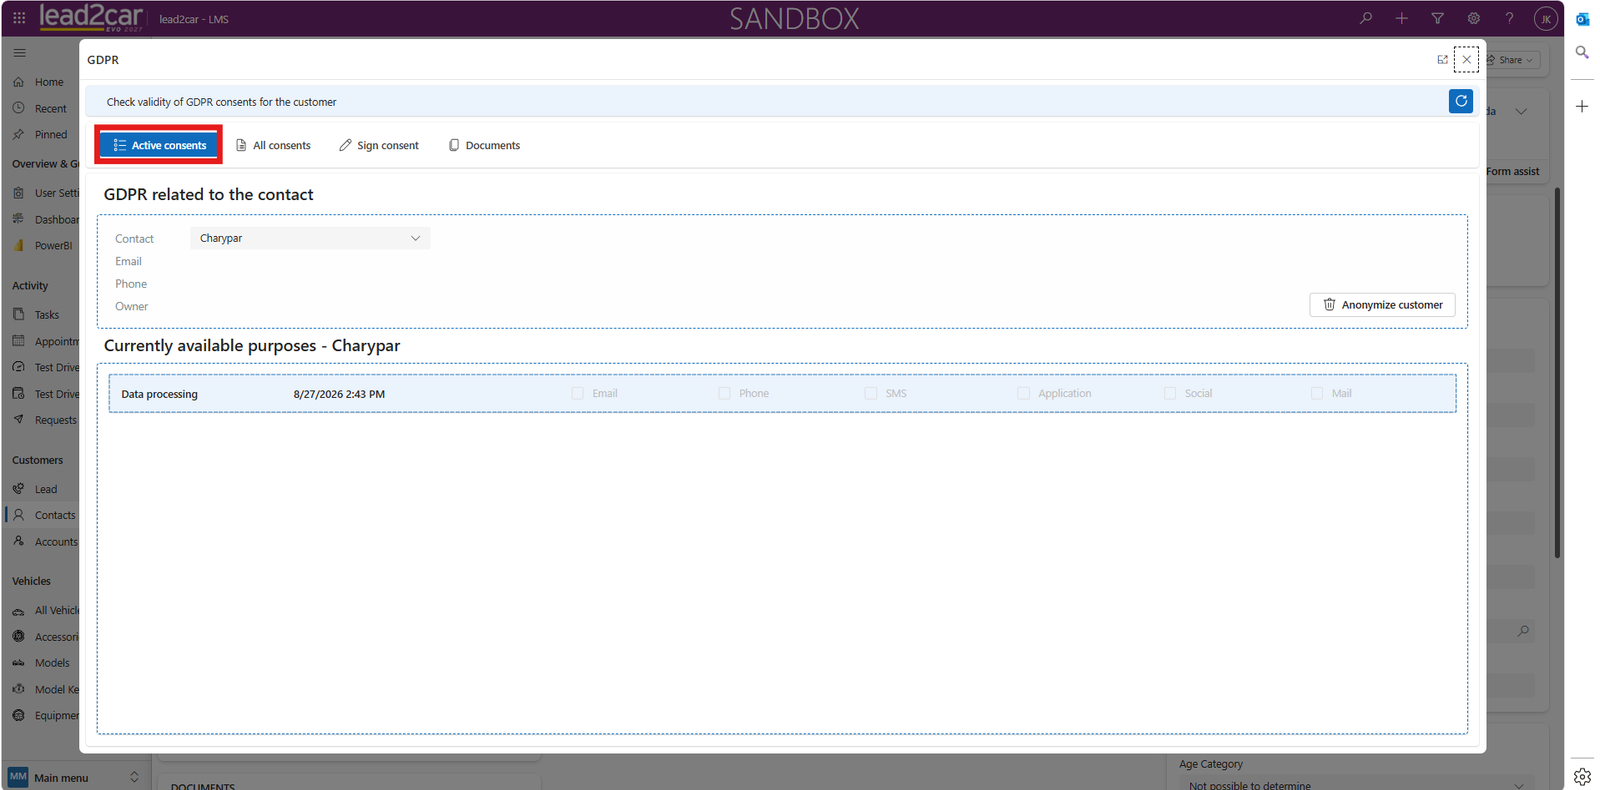Switch to the All consents tab
The height and width of the screenshot is (790, 1600).
(273, 145)
